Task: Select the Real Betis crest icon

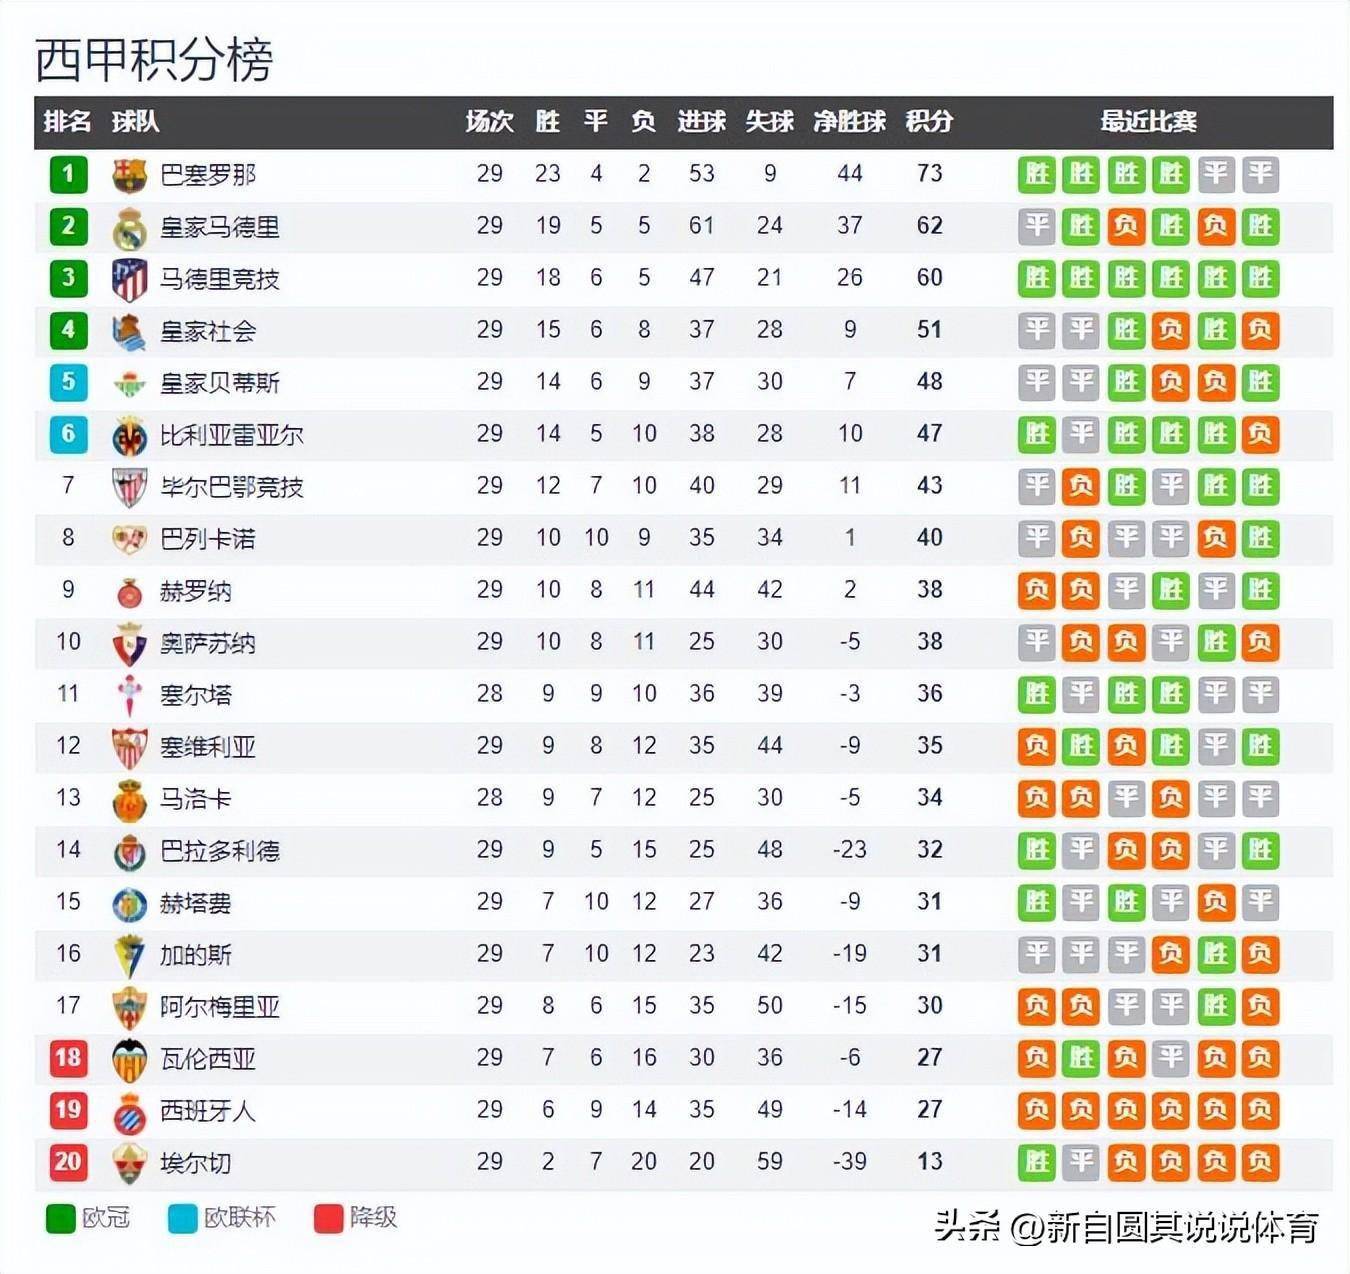Action: point(129,383)
